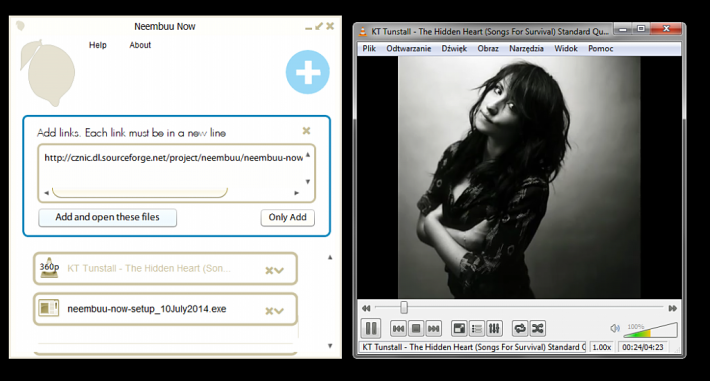Screen dimensions: 710x381
Task: Click the blue plus add-link button
Action: [307, 72]
